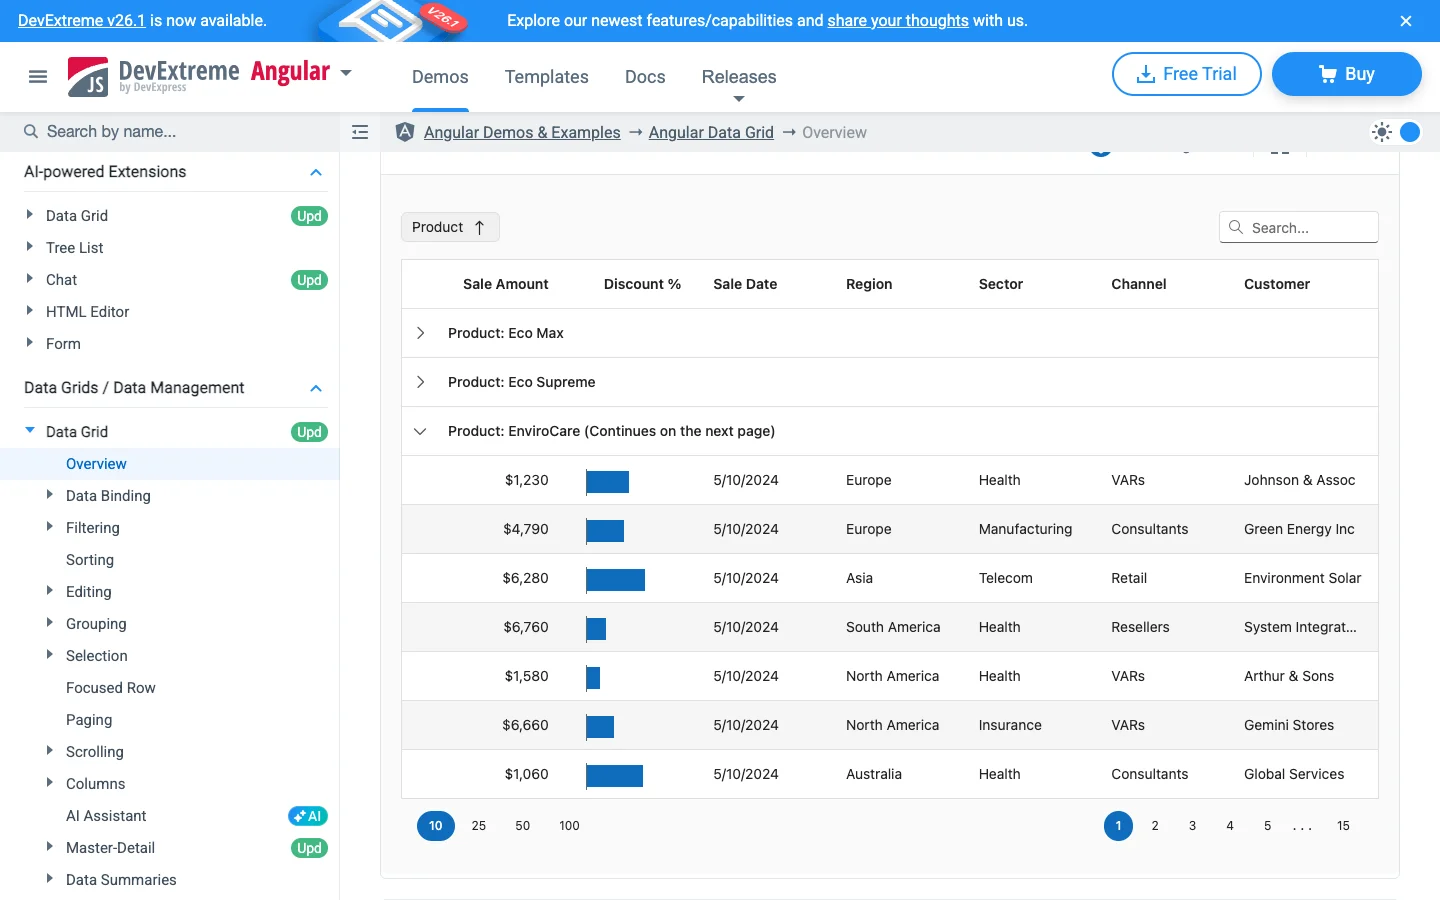Image resolution: width=1440 pixels, height=900 pixels.
Task: Go to page 2 of the grid
Action: click(1155, 826)
